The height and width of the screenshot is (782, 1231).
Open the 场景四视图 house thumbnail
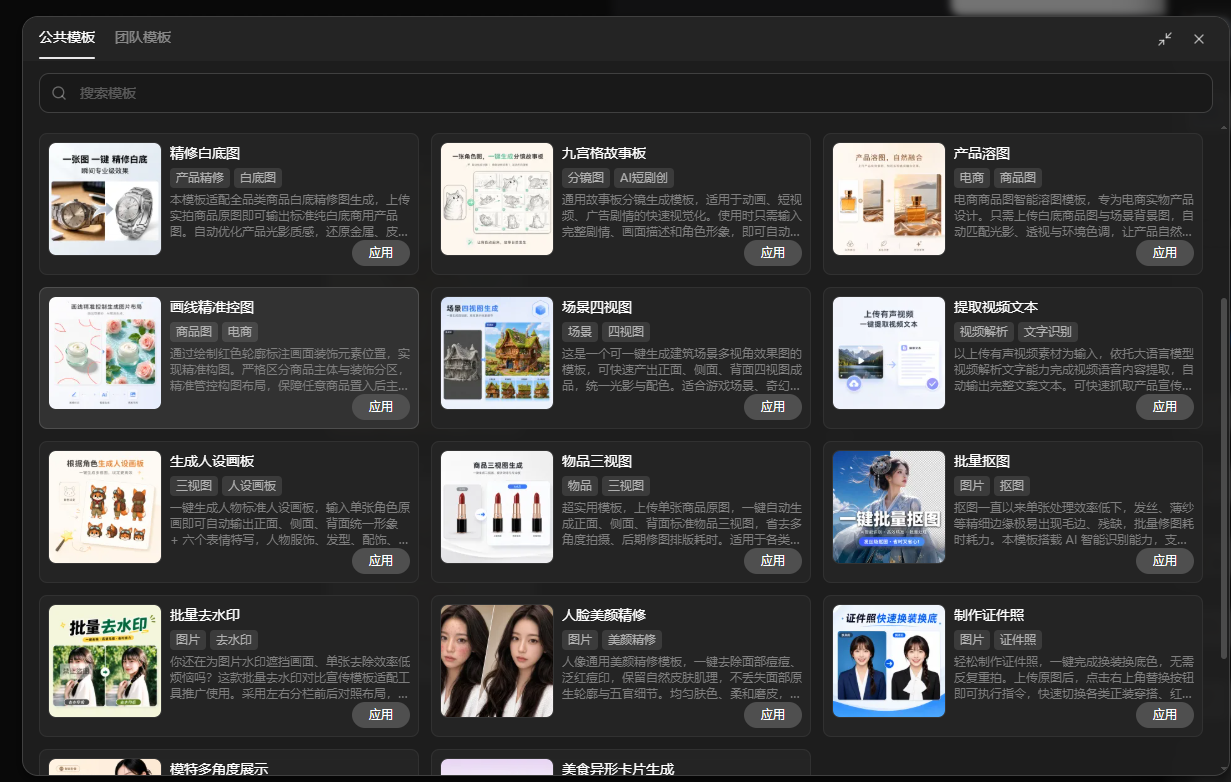pos(497,353)
